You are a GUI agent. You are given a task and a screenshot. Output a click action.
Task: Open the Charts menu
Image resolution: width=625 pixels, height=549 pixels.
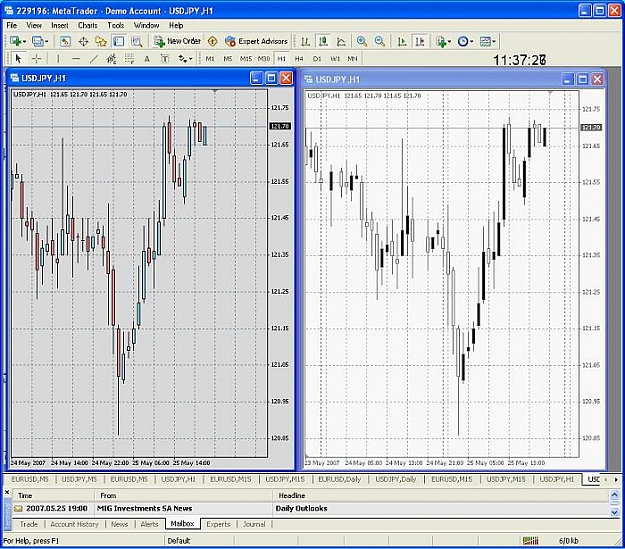[87, 25]
